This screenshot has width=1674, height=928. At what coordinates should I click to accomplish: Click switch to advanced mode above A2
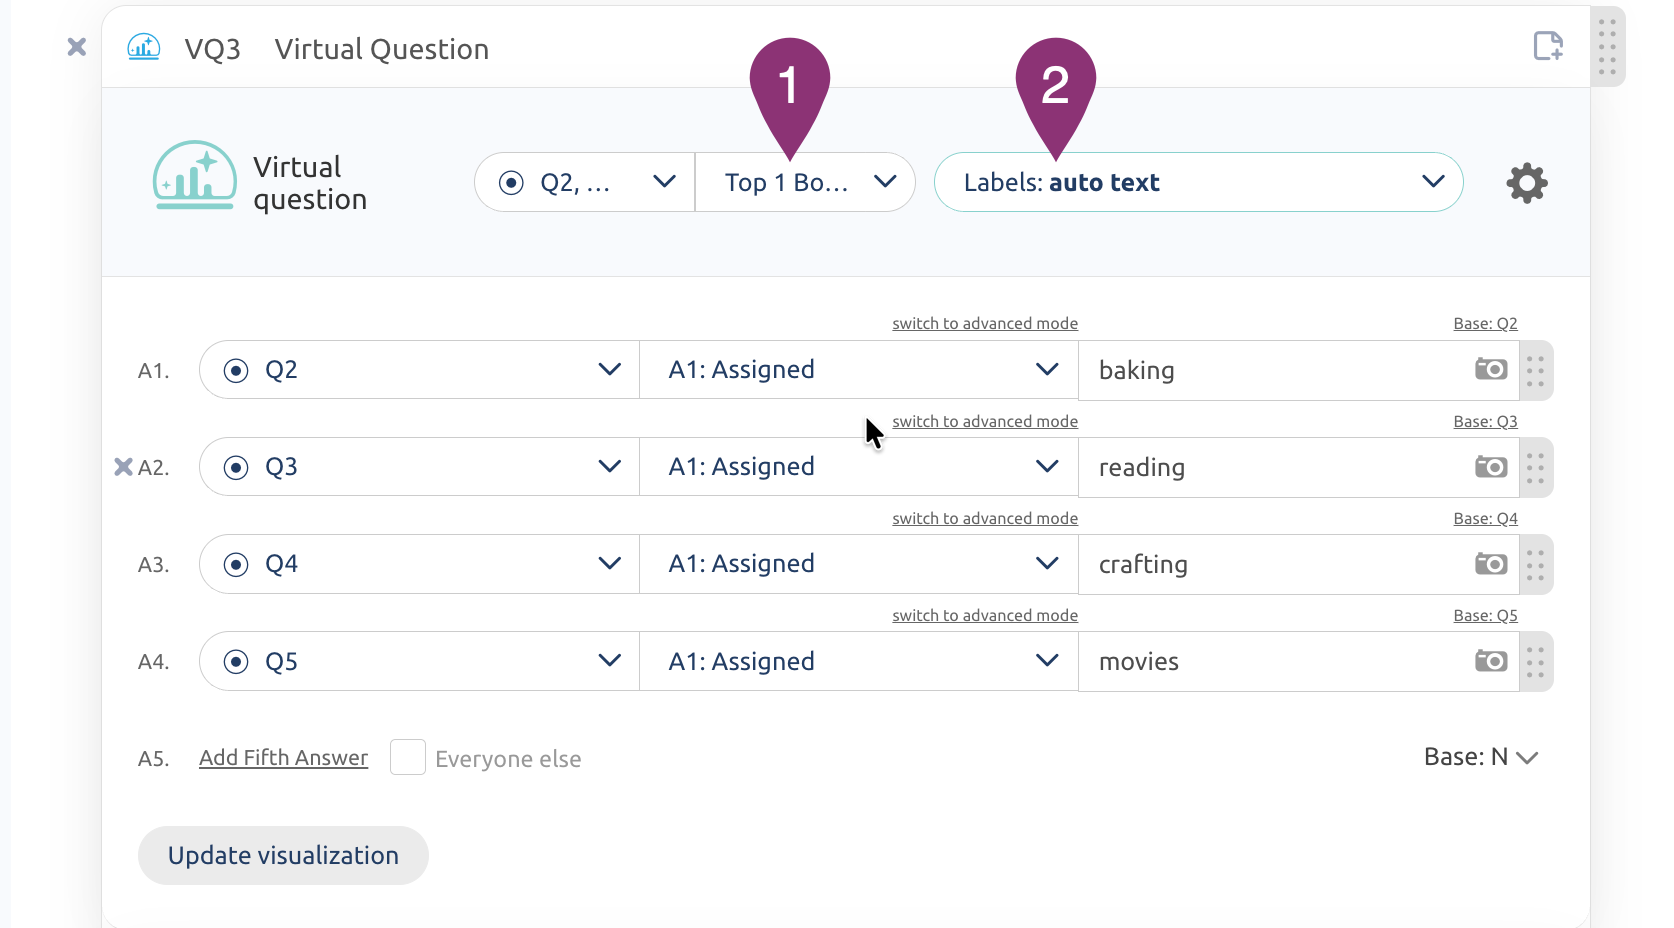click(985, 421)
